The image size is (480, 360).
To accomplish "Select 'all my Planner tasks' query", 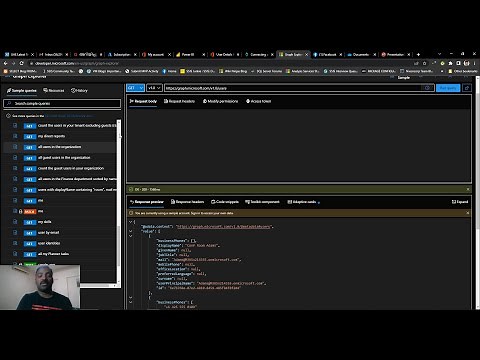I will click(53, 254).
